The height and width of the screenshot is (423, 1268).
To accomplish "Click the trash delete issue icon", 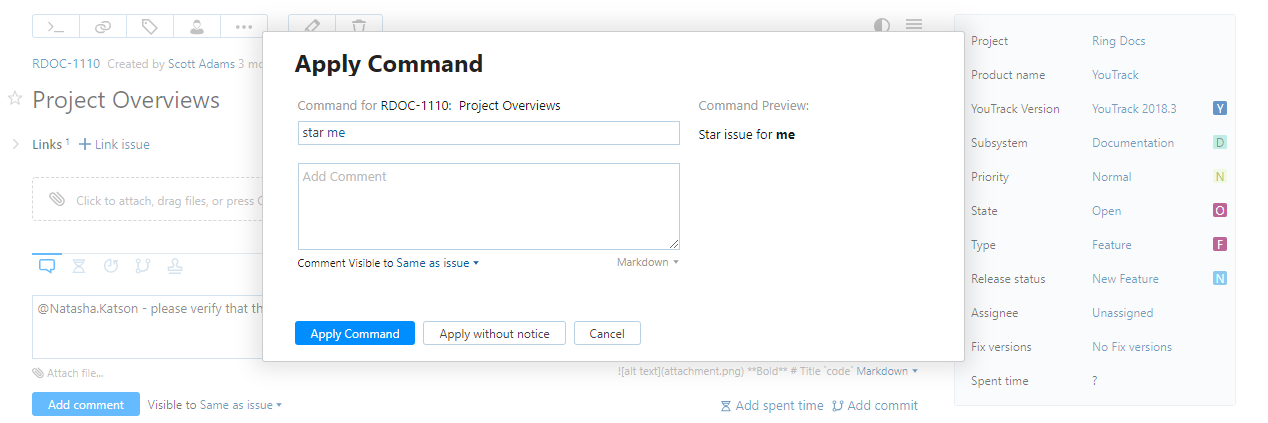I will click(x=358, y=26).
